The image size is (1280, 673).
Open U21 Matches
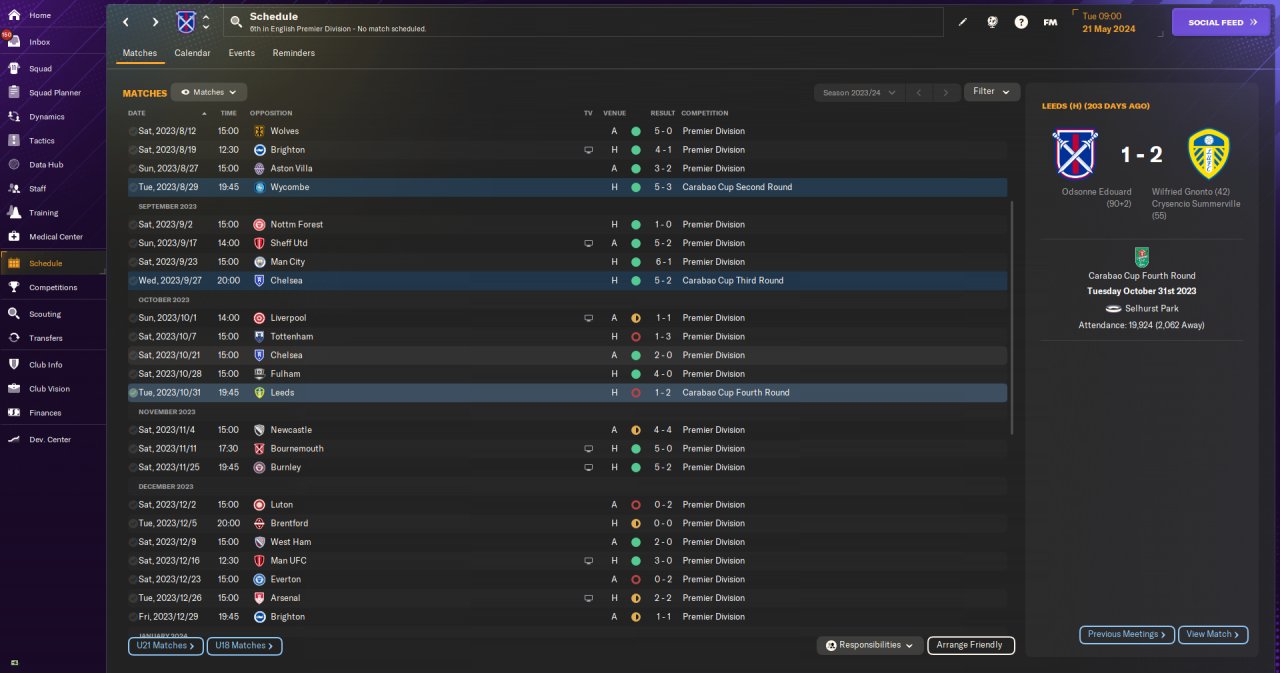(x=166, y=646)
